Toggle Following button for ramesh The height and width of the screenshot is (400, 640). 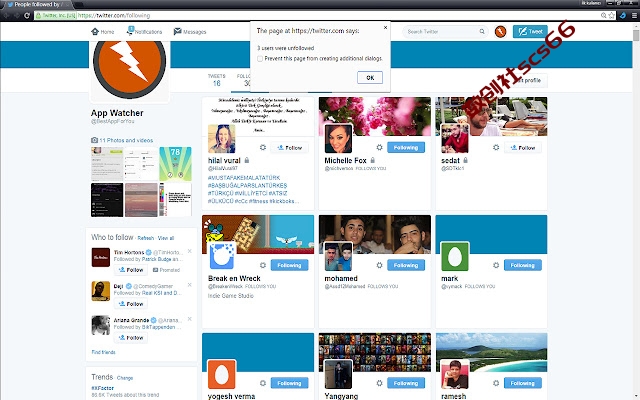click(523, 383)
